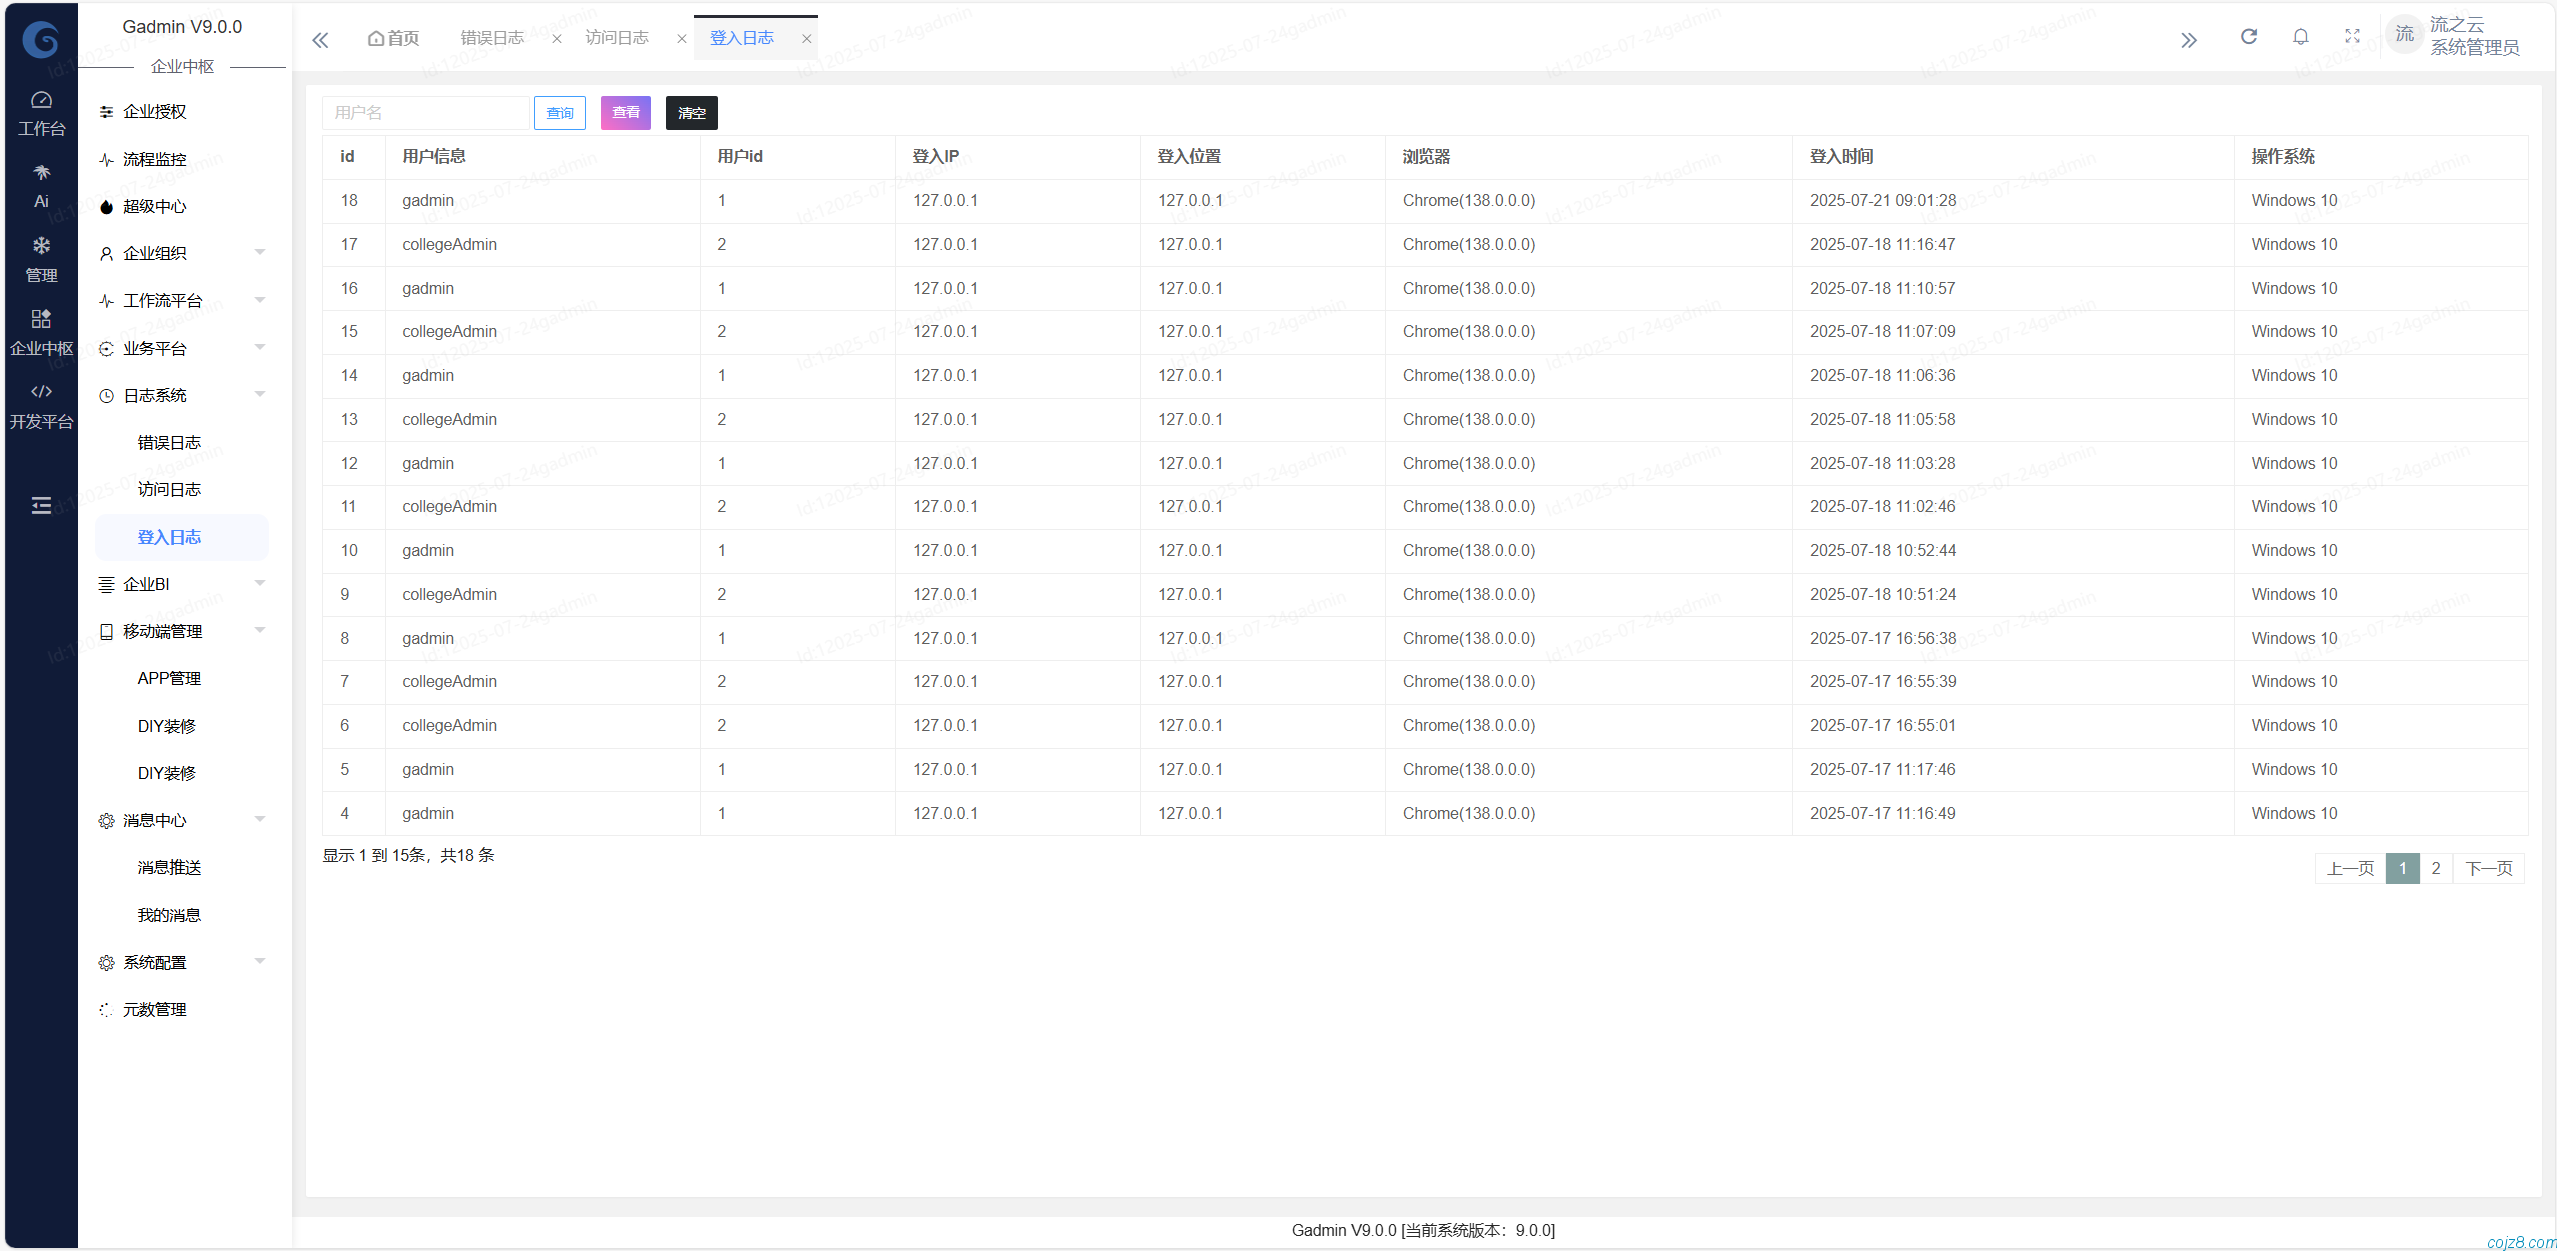Viewport: 2557px width, 1251px height.
Task: Expand the 工作流平台 submenu arrow
Action: click(260, 300)
